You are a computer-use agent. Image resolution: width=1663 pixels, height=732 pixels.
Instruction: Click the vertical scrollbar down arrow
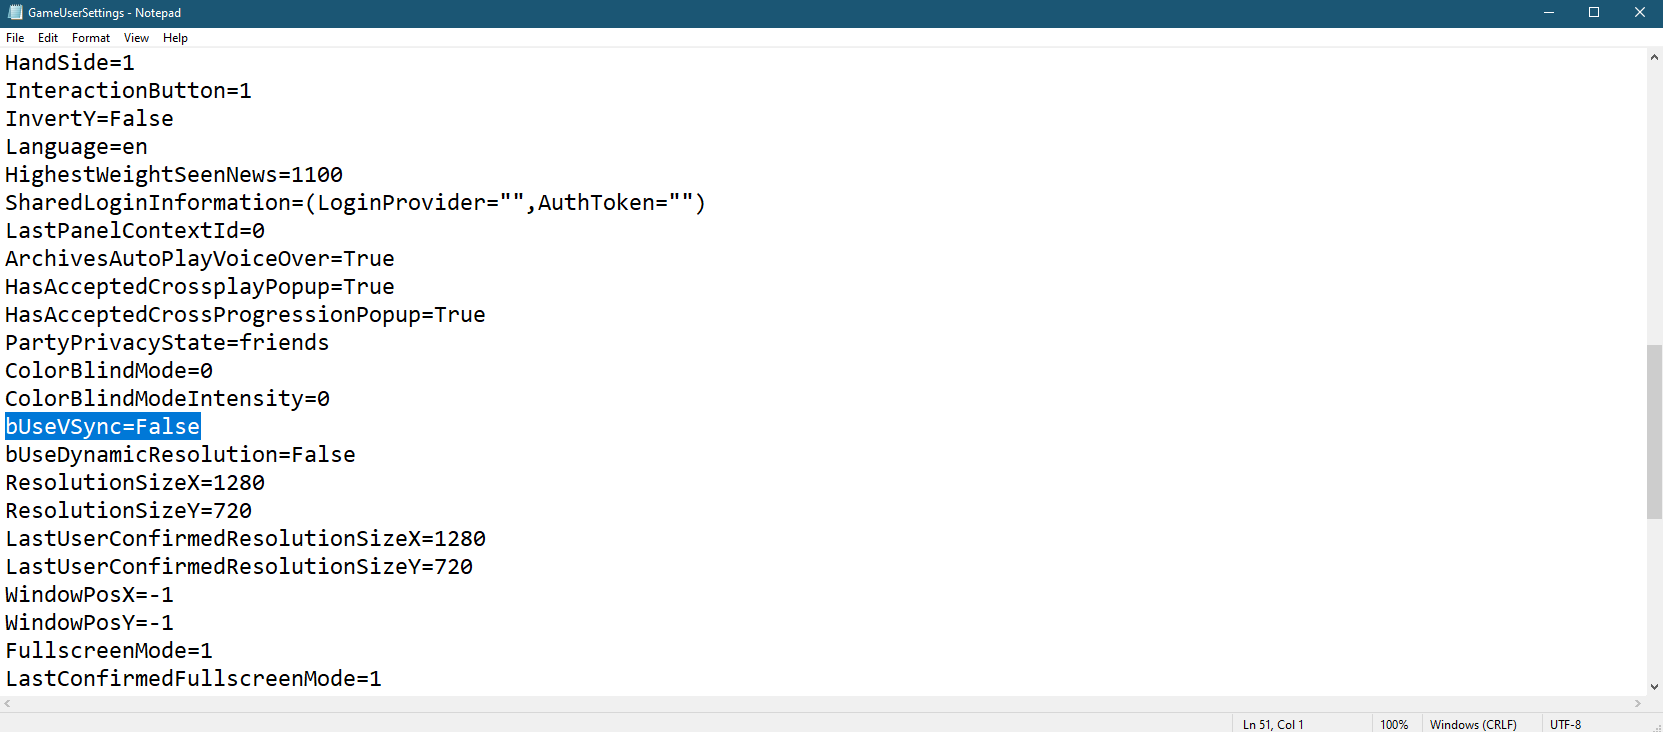(1654, 686)
